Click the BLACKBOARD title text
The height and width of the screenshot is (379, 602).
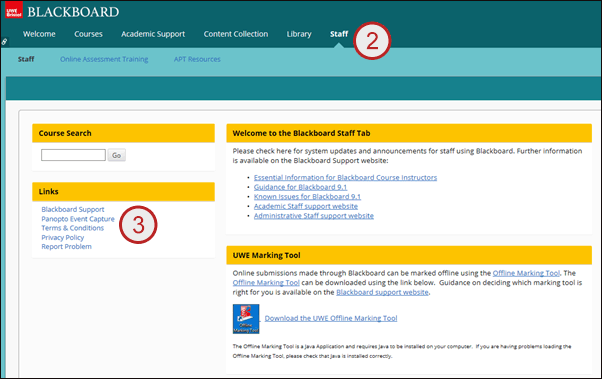[x=73, y=12]
